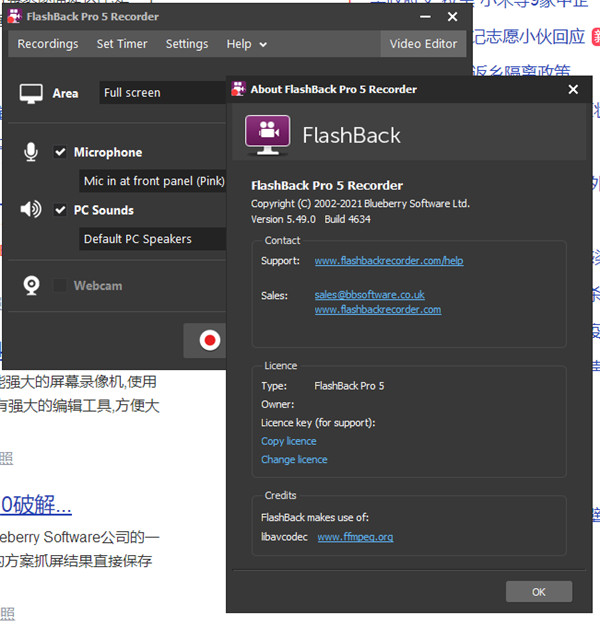The width and height of the screenshot is (600, 626).
Task: Close the About FlashBack dialog
Action: 573,89
